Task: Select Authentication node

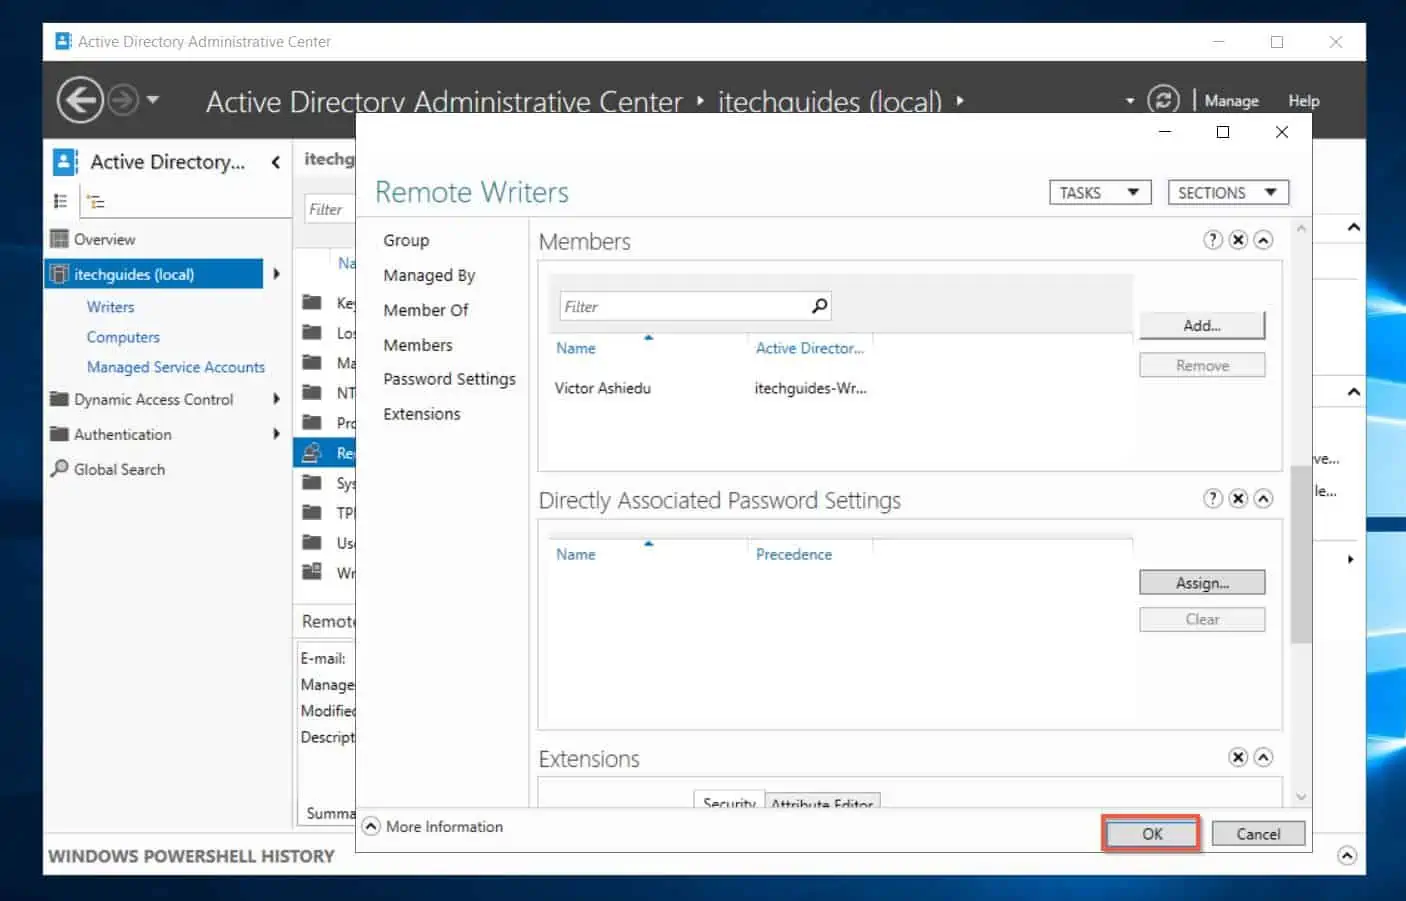Action: (123, 434)
